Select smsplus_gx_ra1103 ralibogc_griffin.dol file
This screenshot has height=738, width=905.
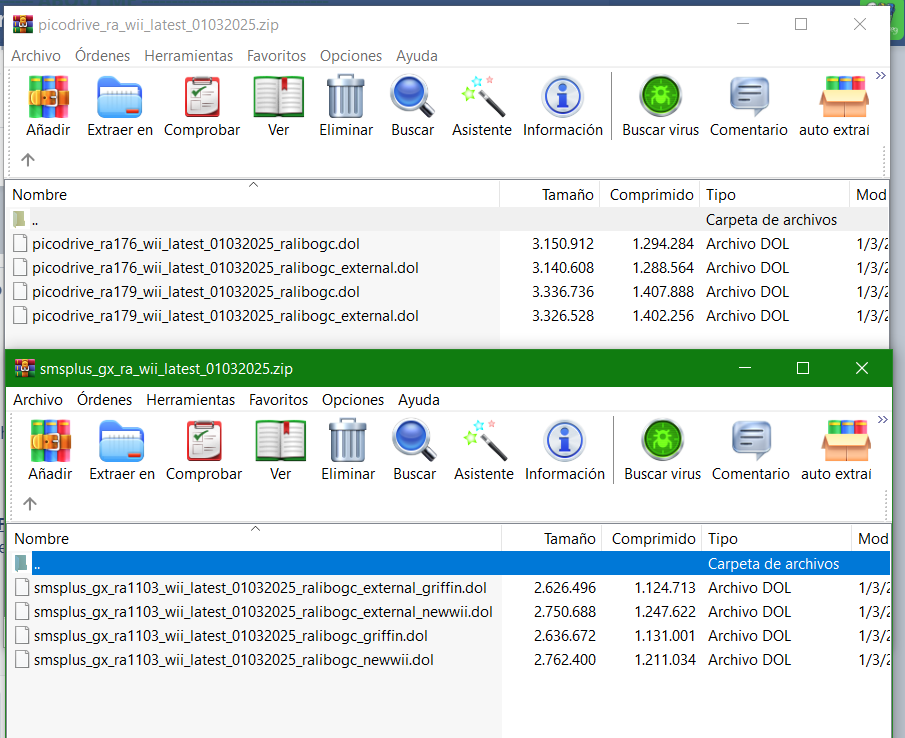click(x=230, y=636)
